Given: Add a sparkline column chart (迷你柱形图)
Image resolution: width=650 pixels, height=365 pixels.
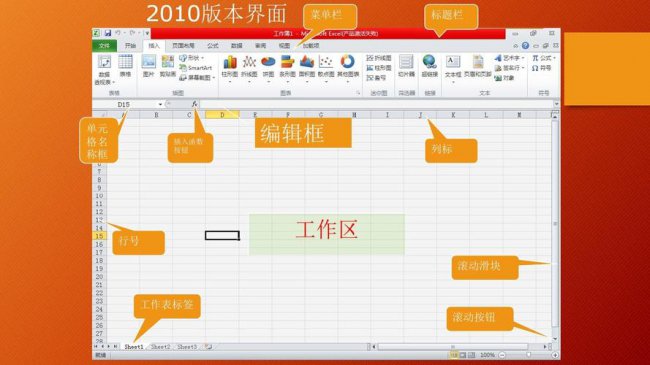Looking at the screenshot, I should coord(379,68).
